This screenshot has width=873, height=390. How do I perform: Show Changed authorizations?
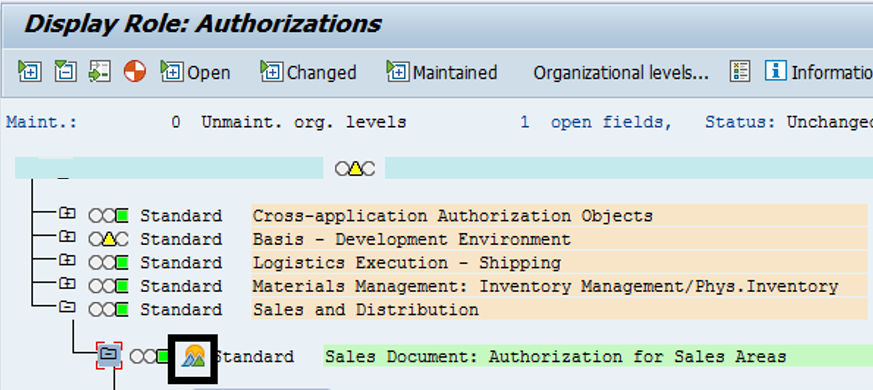308,72
